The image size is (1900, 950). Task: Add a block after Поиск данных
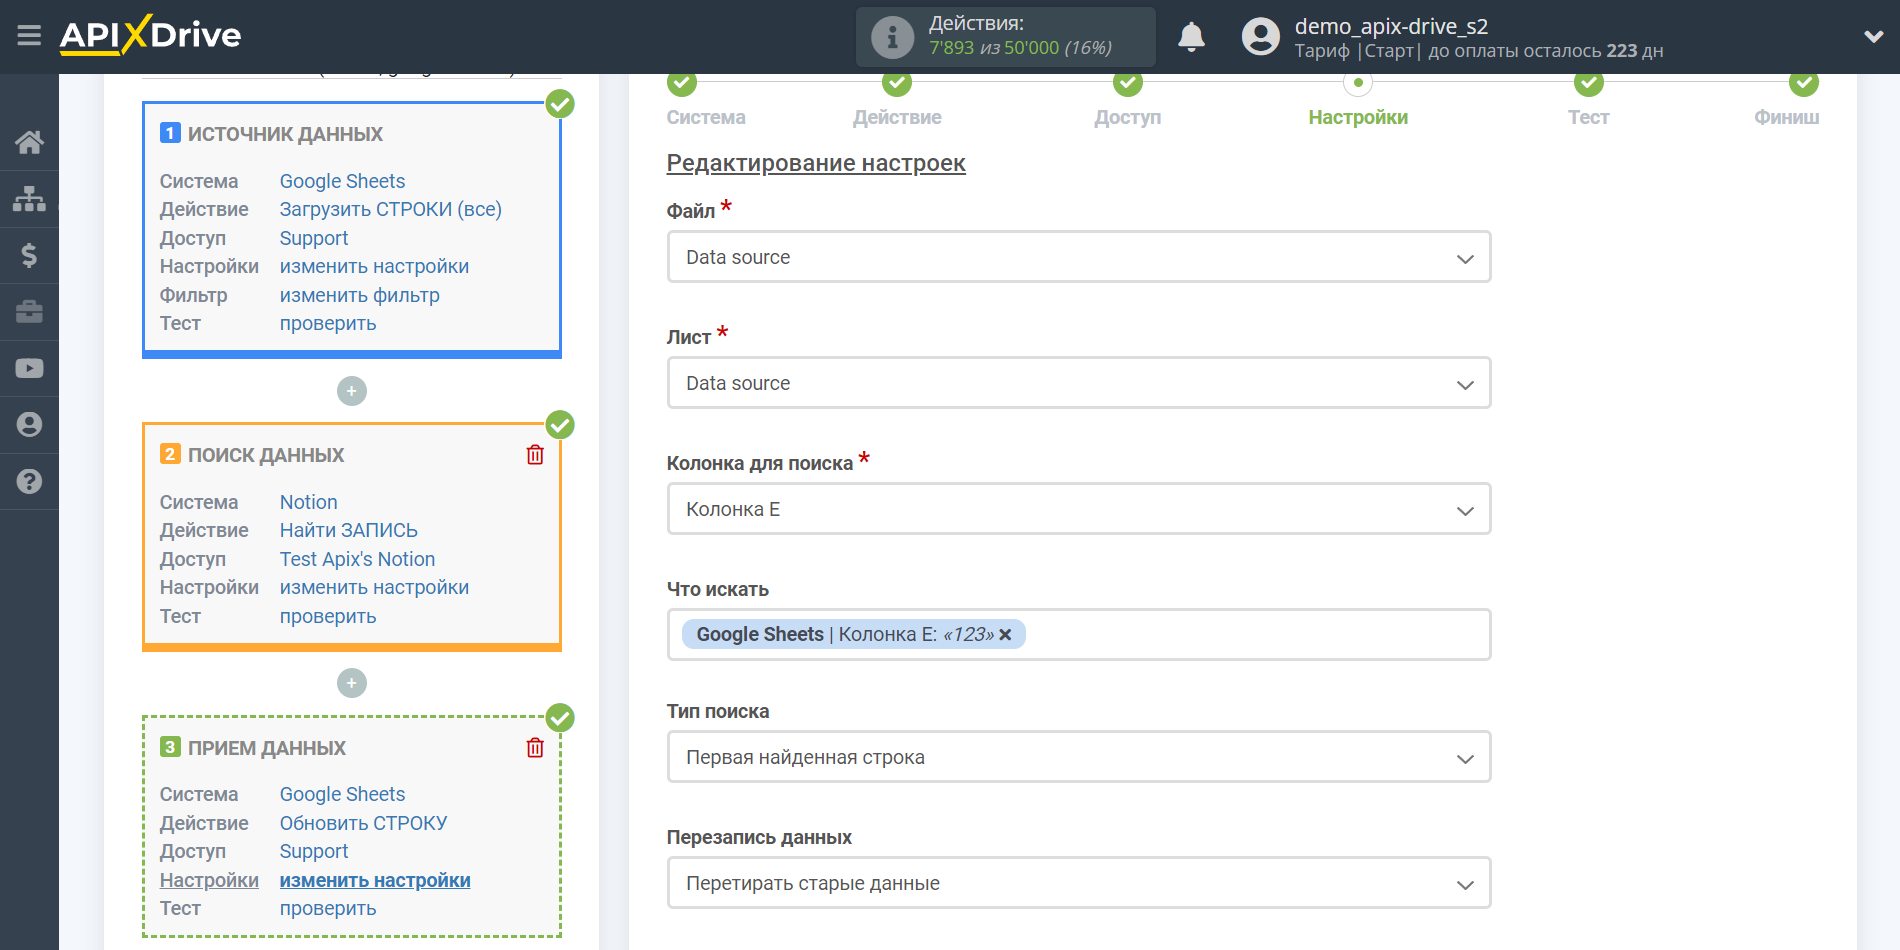pyautogui.click(x=352, y=683)
